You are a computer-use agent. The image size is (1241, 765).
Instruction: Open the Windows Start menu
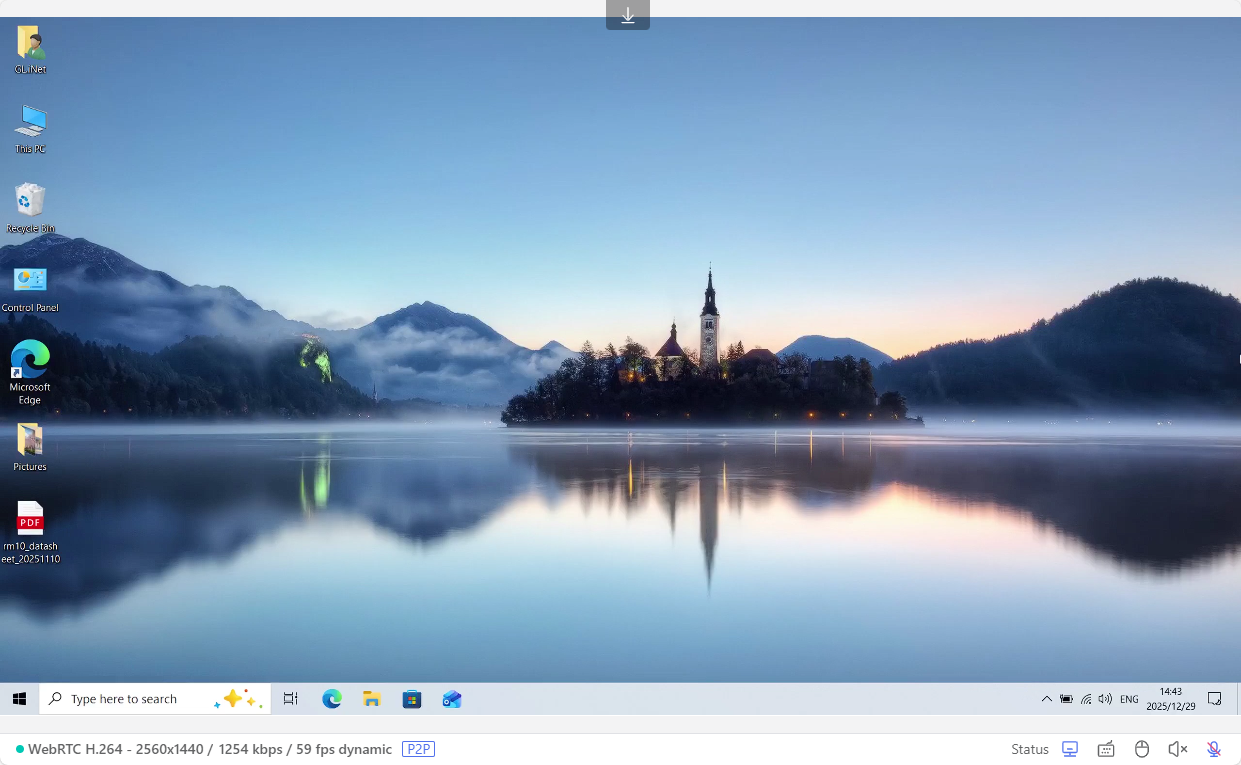click(19, 699)
